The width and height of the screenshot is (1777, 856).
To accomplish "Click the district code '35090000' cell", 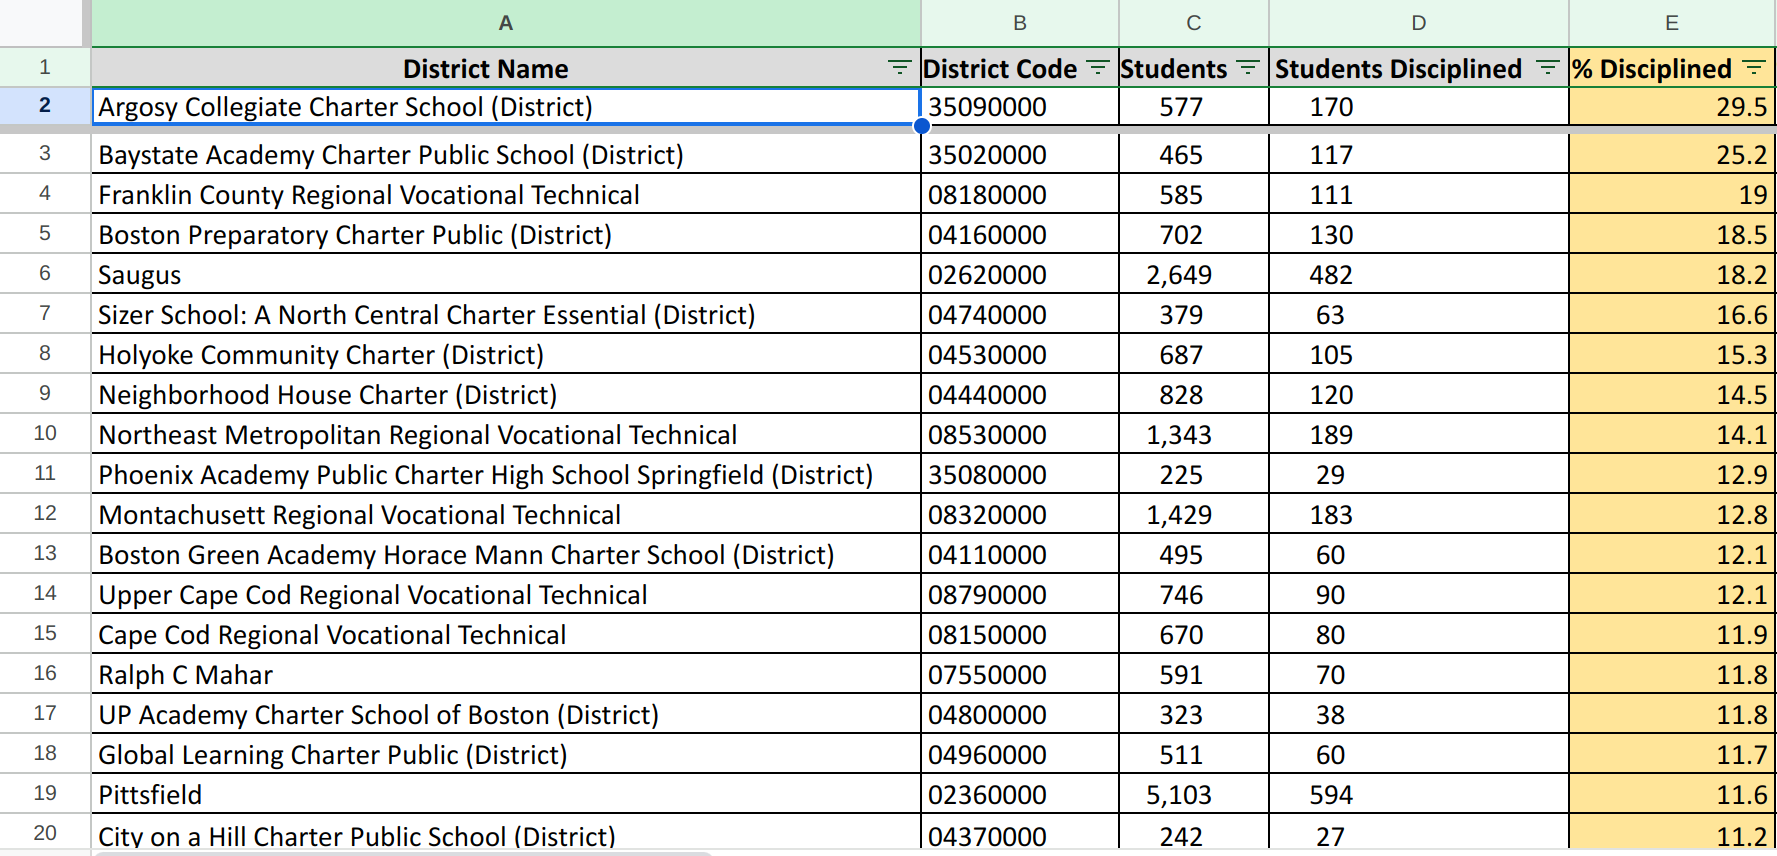I will point(1020,107).
